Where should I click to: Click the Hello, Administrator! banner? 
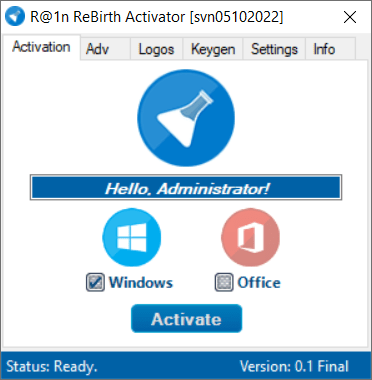point(186,187)
